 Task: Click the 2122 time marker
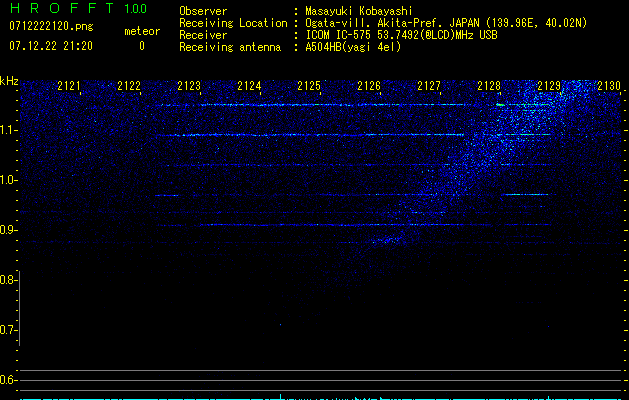129,86
